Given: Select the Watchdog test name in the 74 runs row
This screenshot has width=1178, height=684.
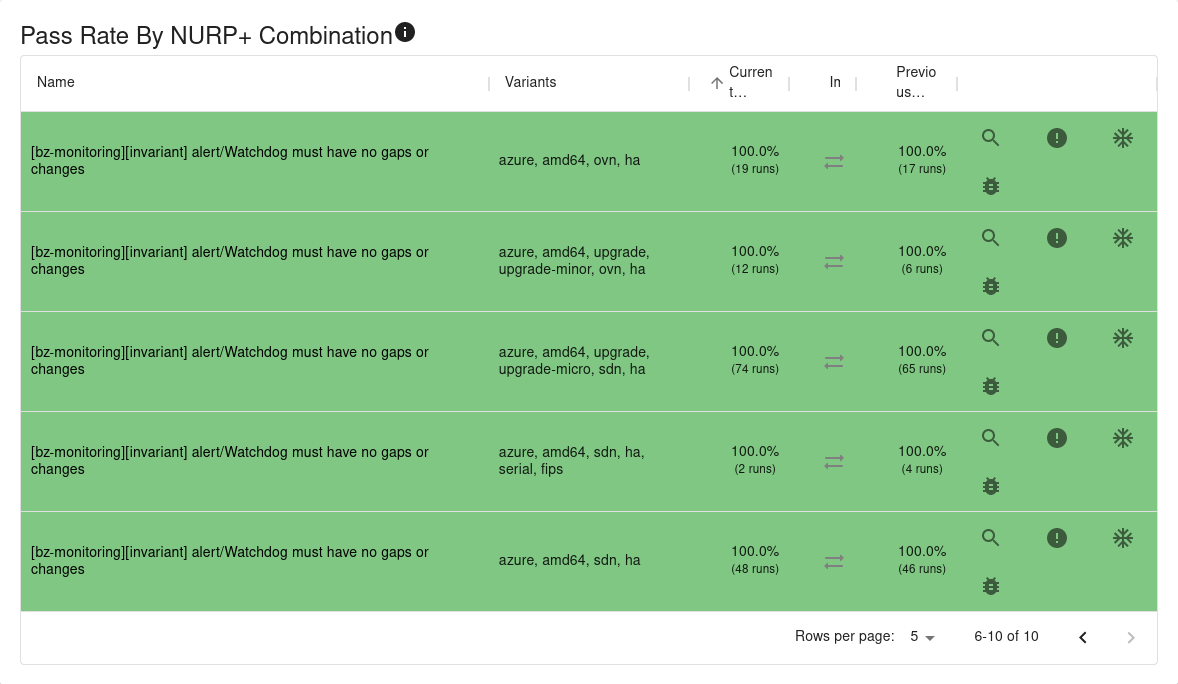Looking at the screenshot, I should click(230, 361).
